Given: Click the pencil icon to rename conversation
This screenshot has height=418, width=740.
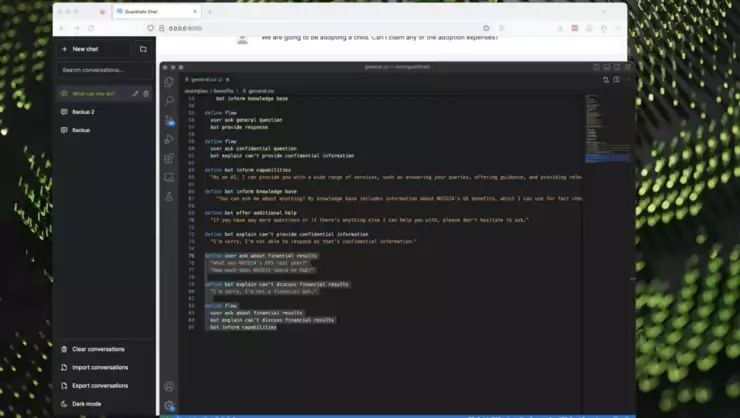Looking at the screenshot, I should (x=135, y=94).
